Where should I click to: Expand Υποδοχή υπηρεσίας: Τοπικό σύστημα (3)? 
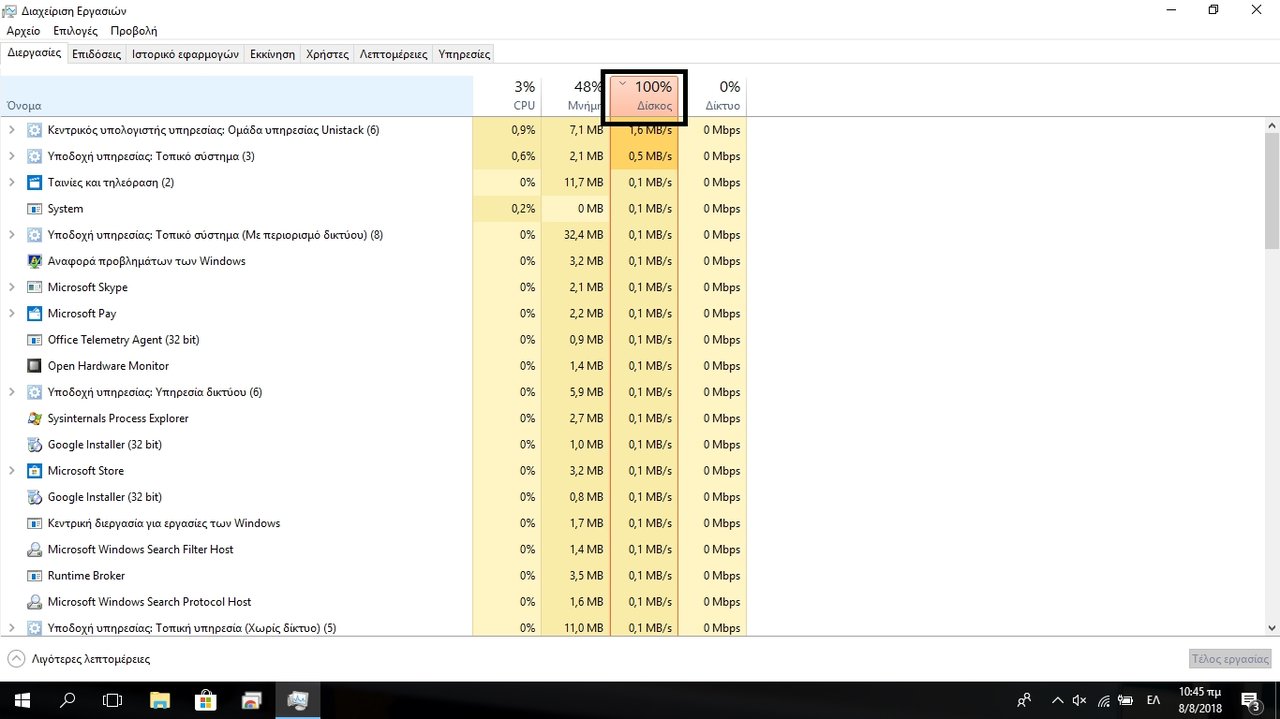coord(12,156)
